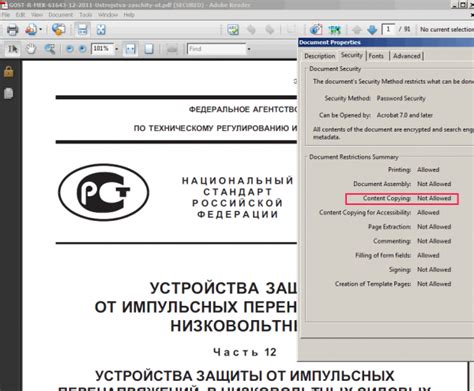Open the Document menu
Screen dimensions: 474x391
(x=60, y=15)
